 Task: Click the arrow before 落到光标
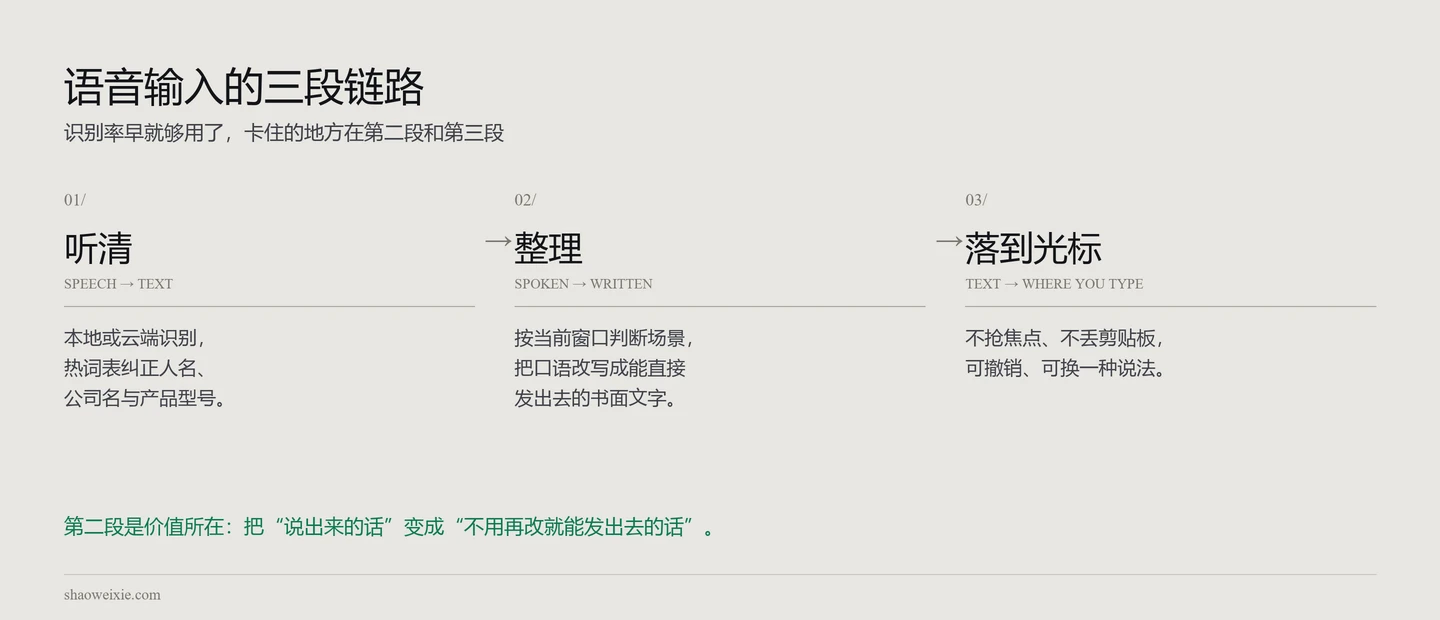pyautogui.click(x=949, y=241)
